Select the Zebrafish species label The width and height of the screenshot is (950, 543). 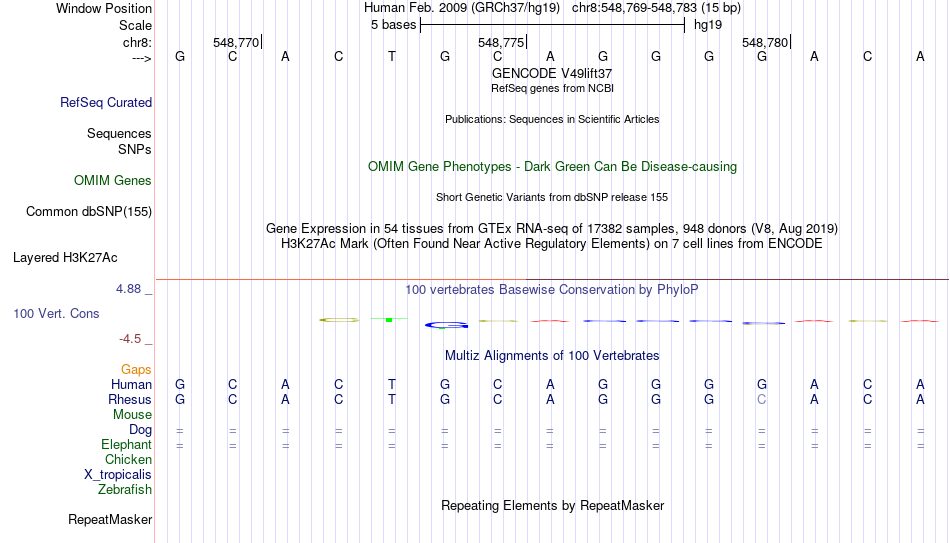coord(125,489)
